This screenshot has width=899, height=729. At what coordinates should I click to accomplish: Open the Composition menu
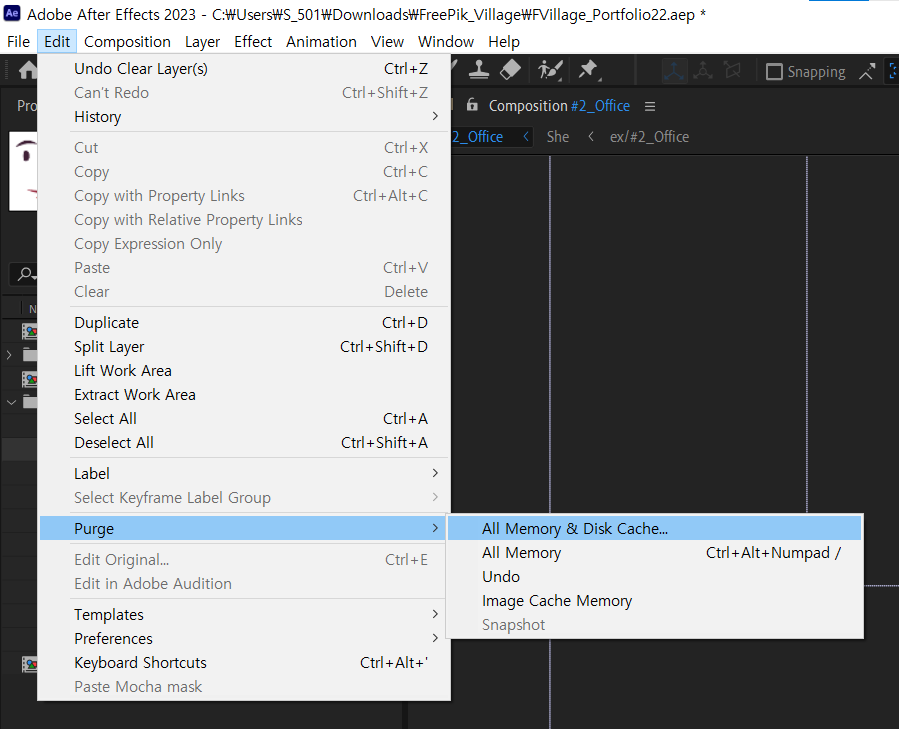coord(127,41)
